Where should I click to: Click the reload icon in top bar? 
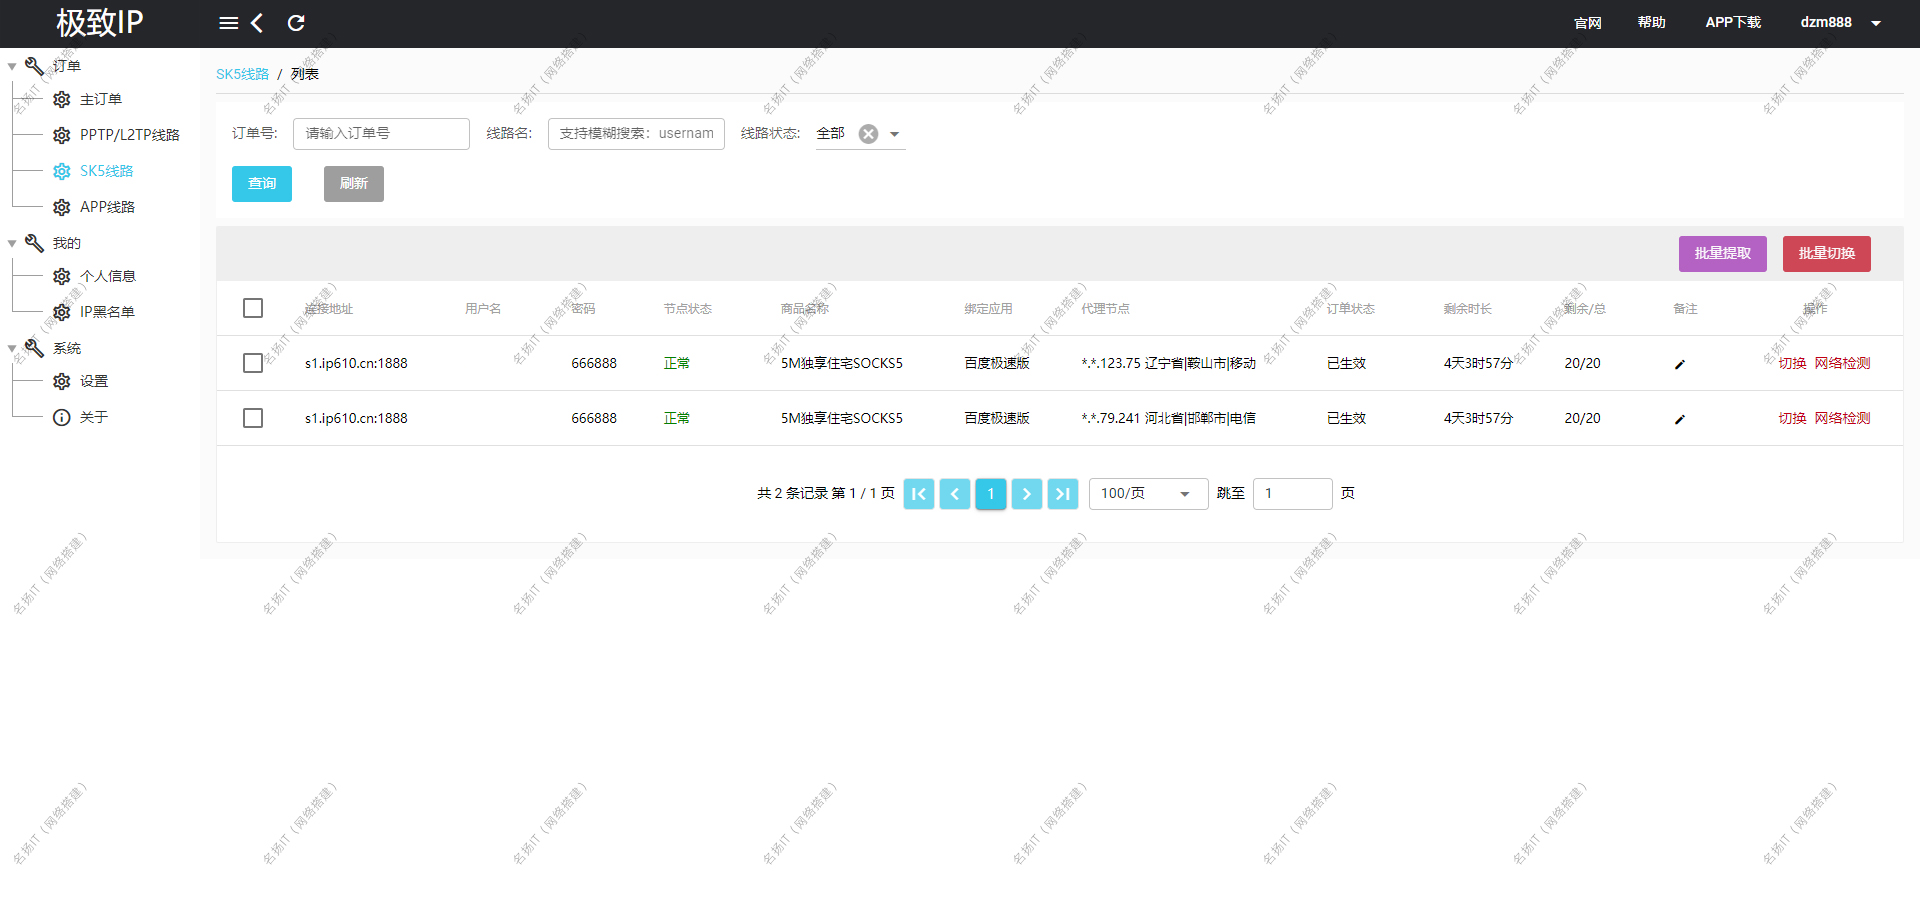coord(296,23)
